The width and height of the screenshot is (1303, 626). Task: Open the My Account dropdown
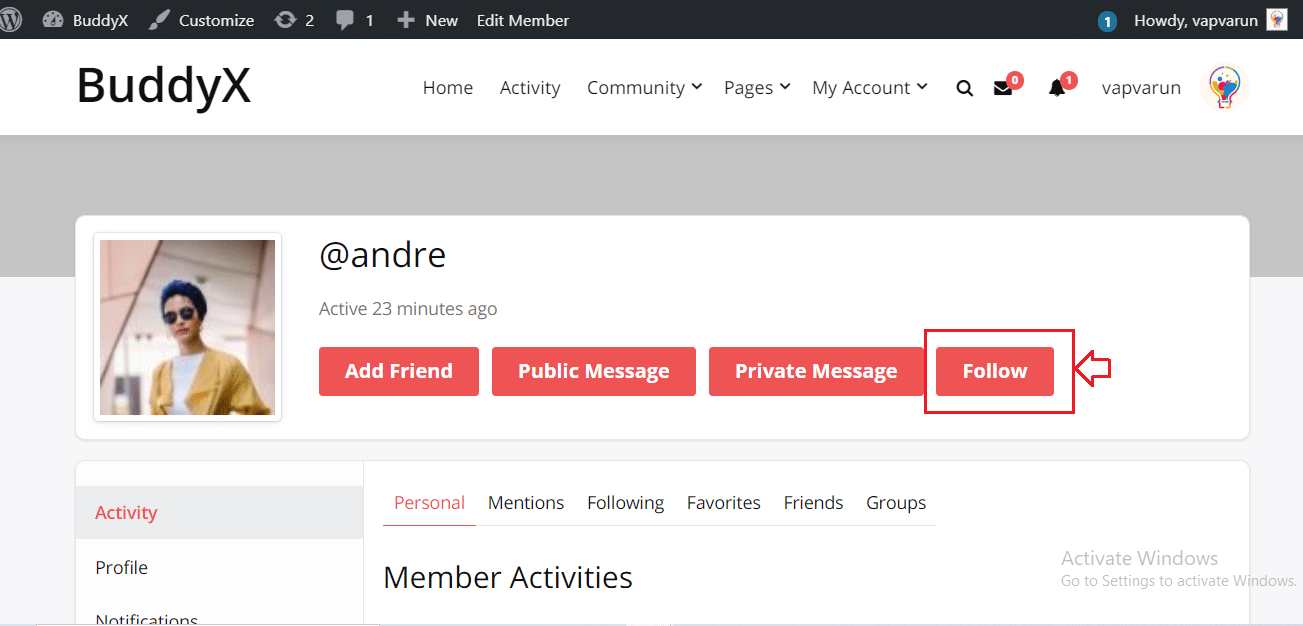pos(868,87)
